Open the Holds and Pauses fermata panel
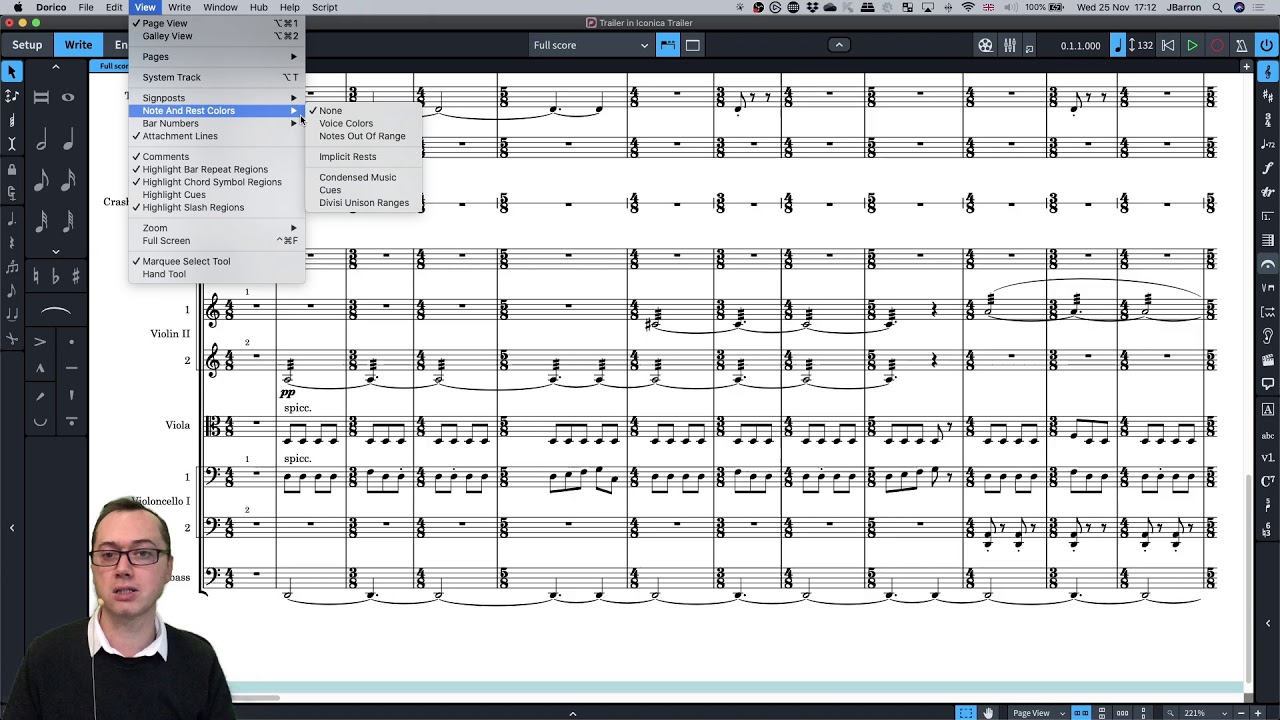Image resolution: width=1280 pixels, height=720 pixels. (x=1268, y=264)
